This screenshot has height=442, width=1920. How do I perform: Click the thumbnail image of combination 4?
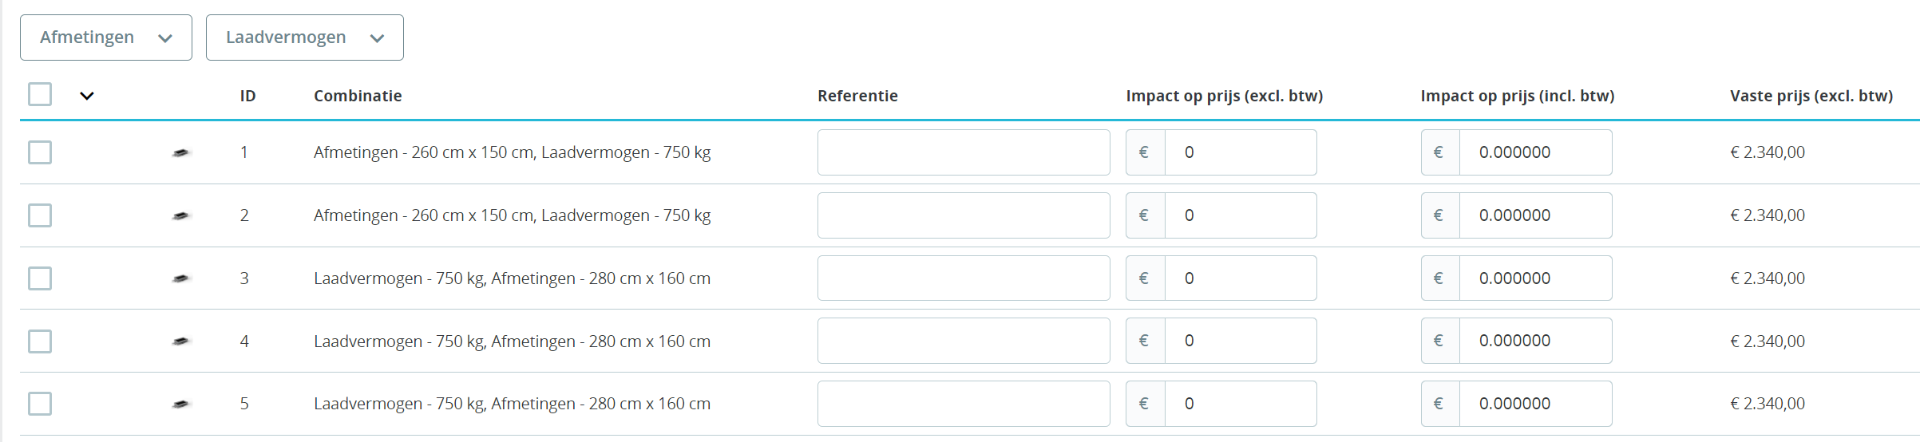tap(181, 341)
